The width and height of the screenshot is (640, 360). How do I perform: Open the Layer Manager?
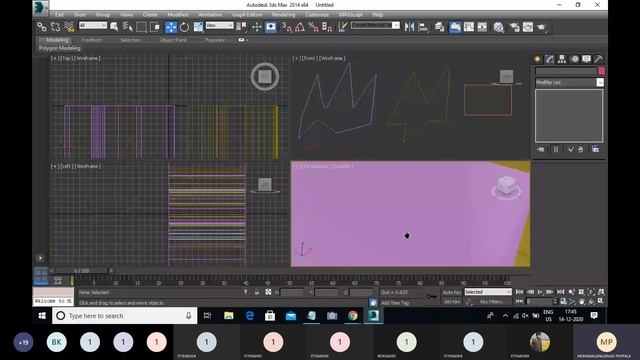click(440, 27)
